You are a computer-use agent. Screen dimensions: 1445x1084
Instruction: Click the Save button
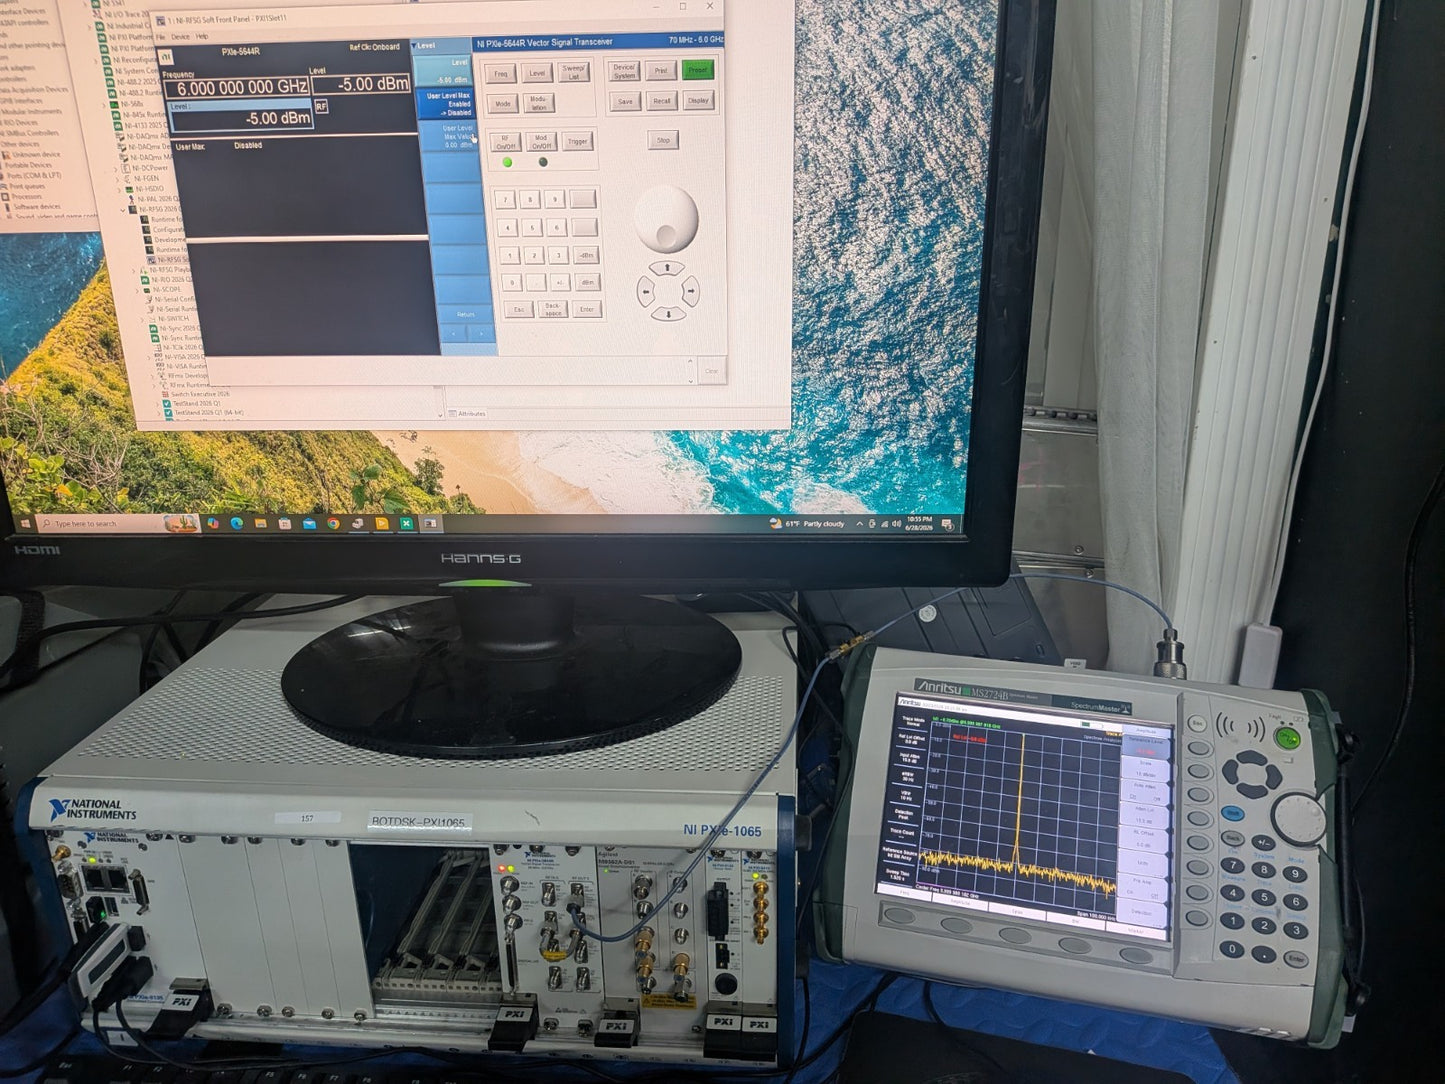(625, 101)
